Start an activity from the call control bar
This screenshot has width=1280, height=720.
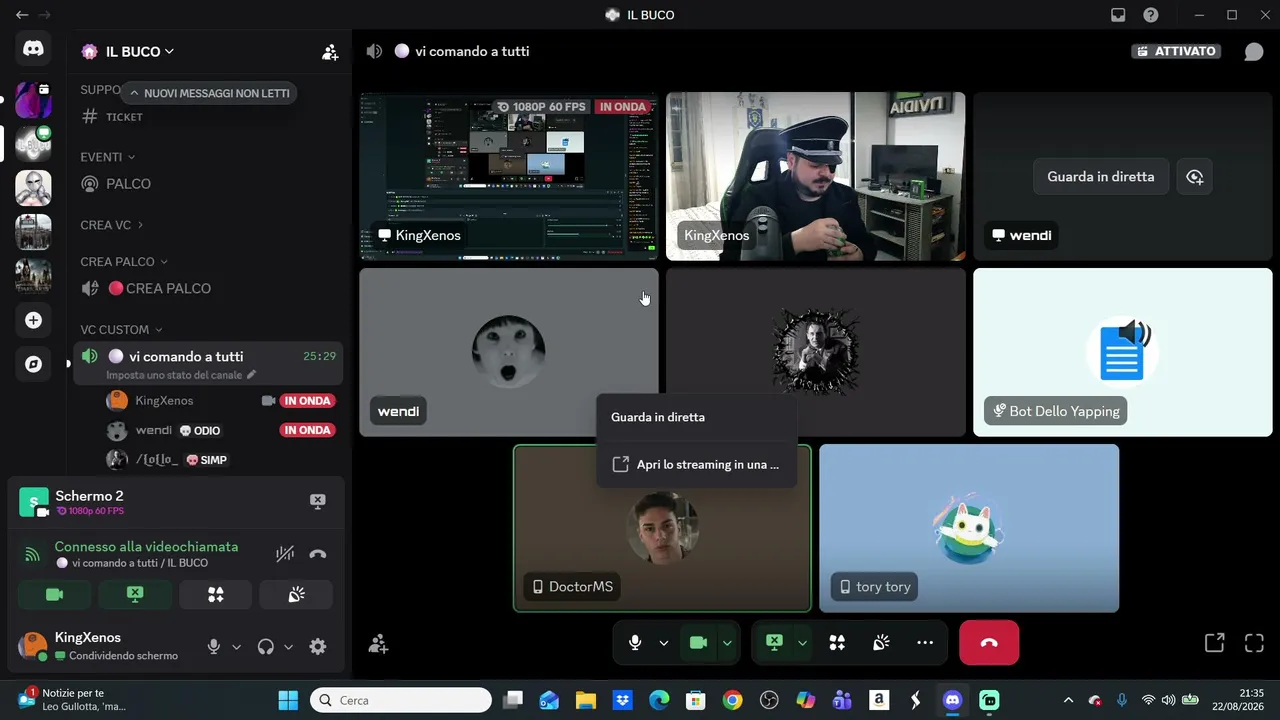[837, 643]
